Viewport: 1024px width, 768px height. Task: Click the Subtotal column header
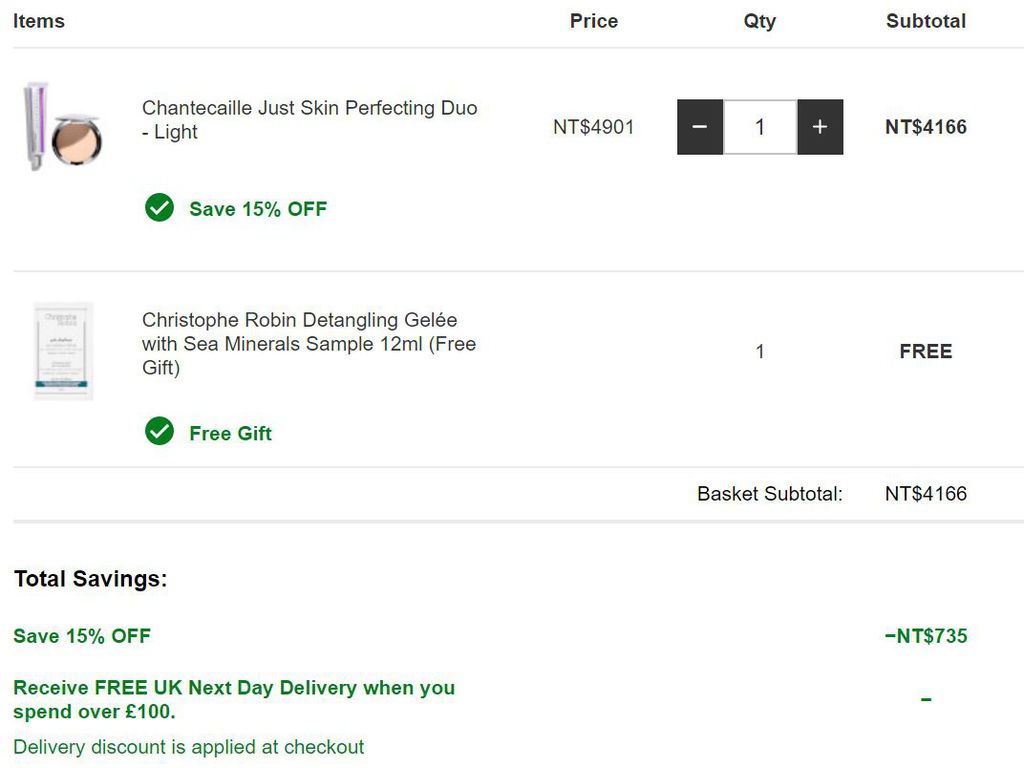tap(926, 21)
